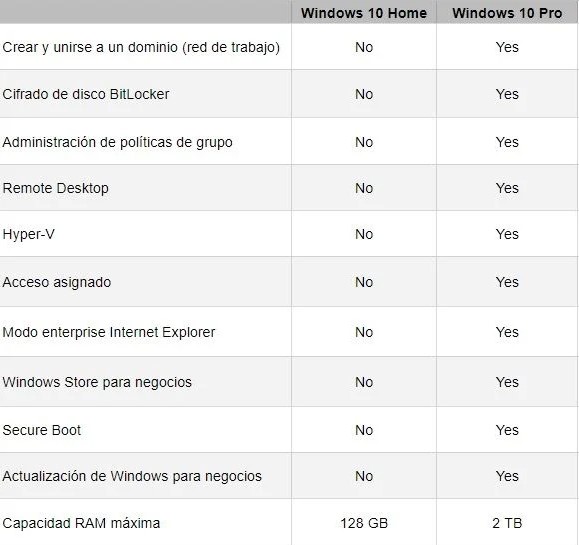Select the Capacidad RAM máxima label
579x545 pixels.
point(81,523)
